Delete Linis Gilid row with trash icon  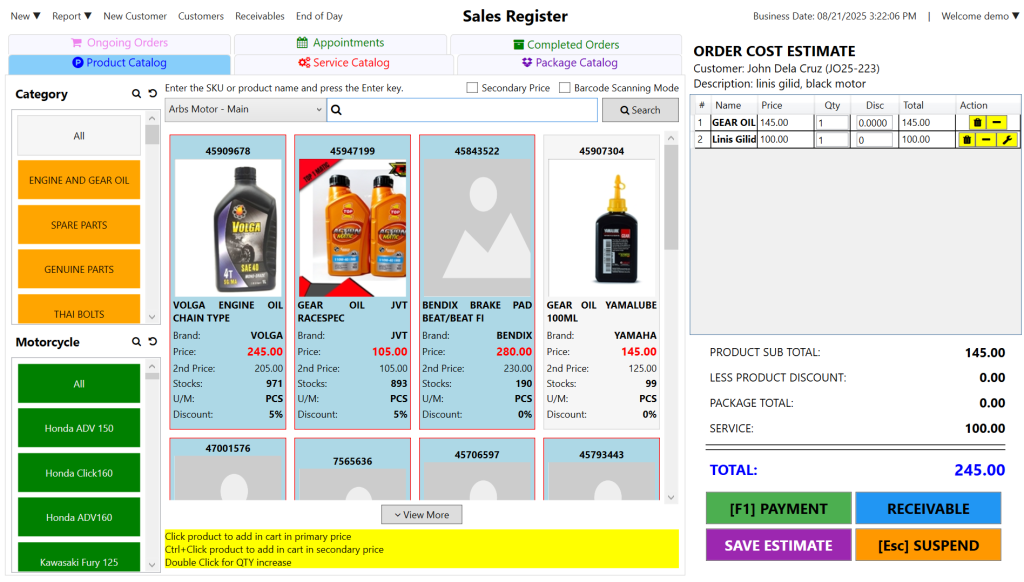coord(968,139)
